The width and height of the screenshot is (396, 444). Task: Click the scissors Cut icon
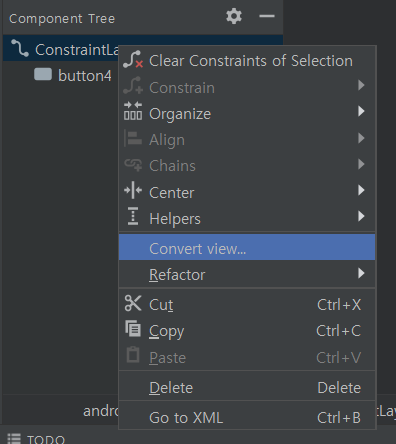click(133, 303)
